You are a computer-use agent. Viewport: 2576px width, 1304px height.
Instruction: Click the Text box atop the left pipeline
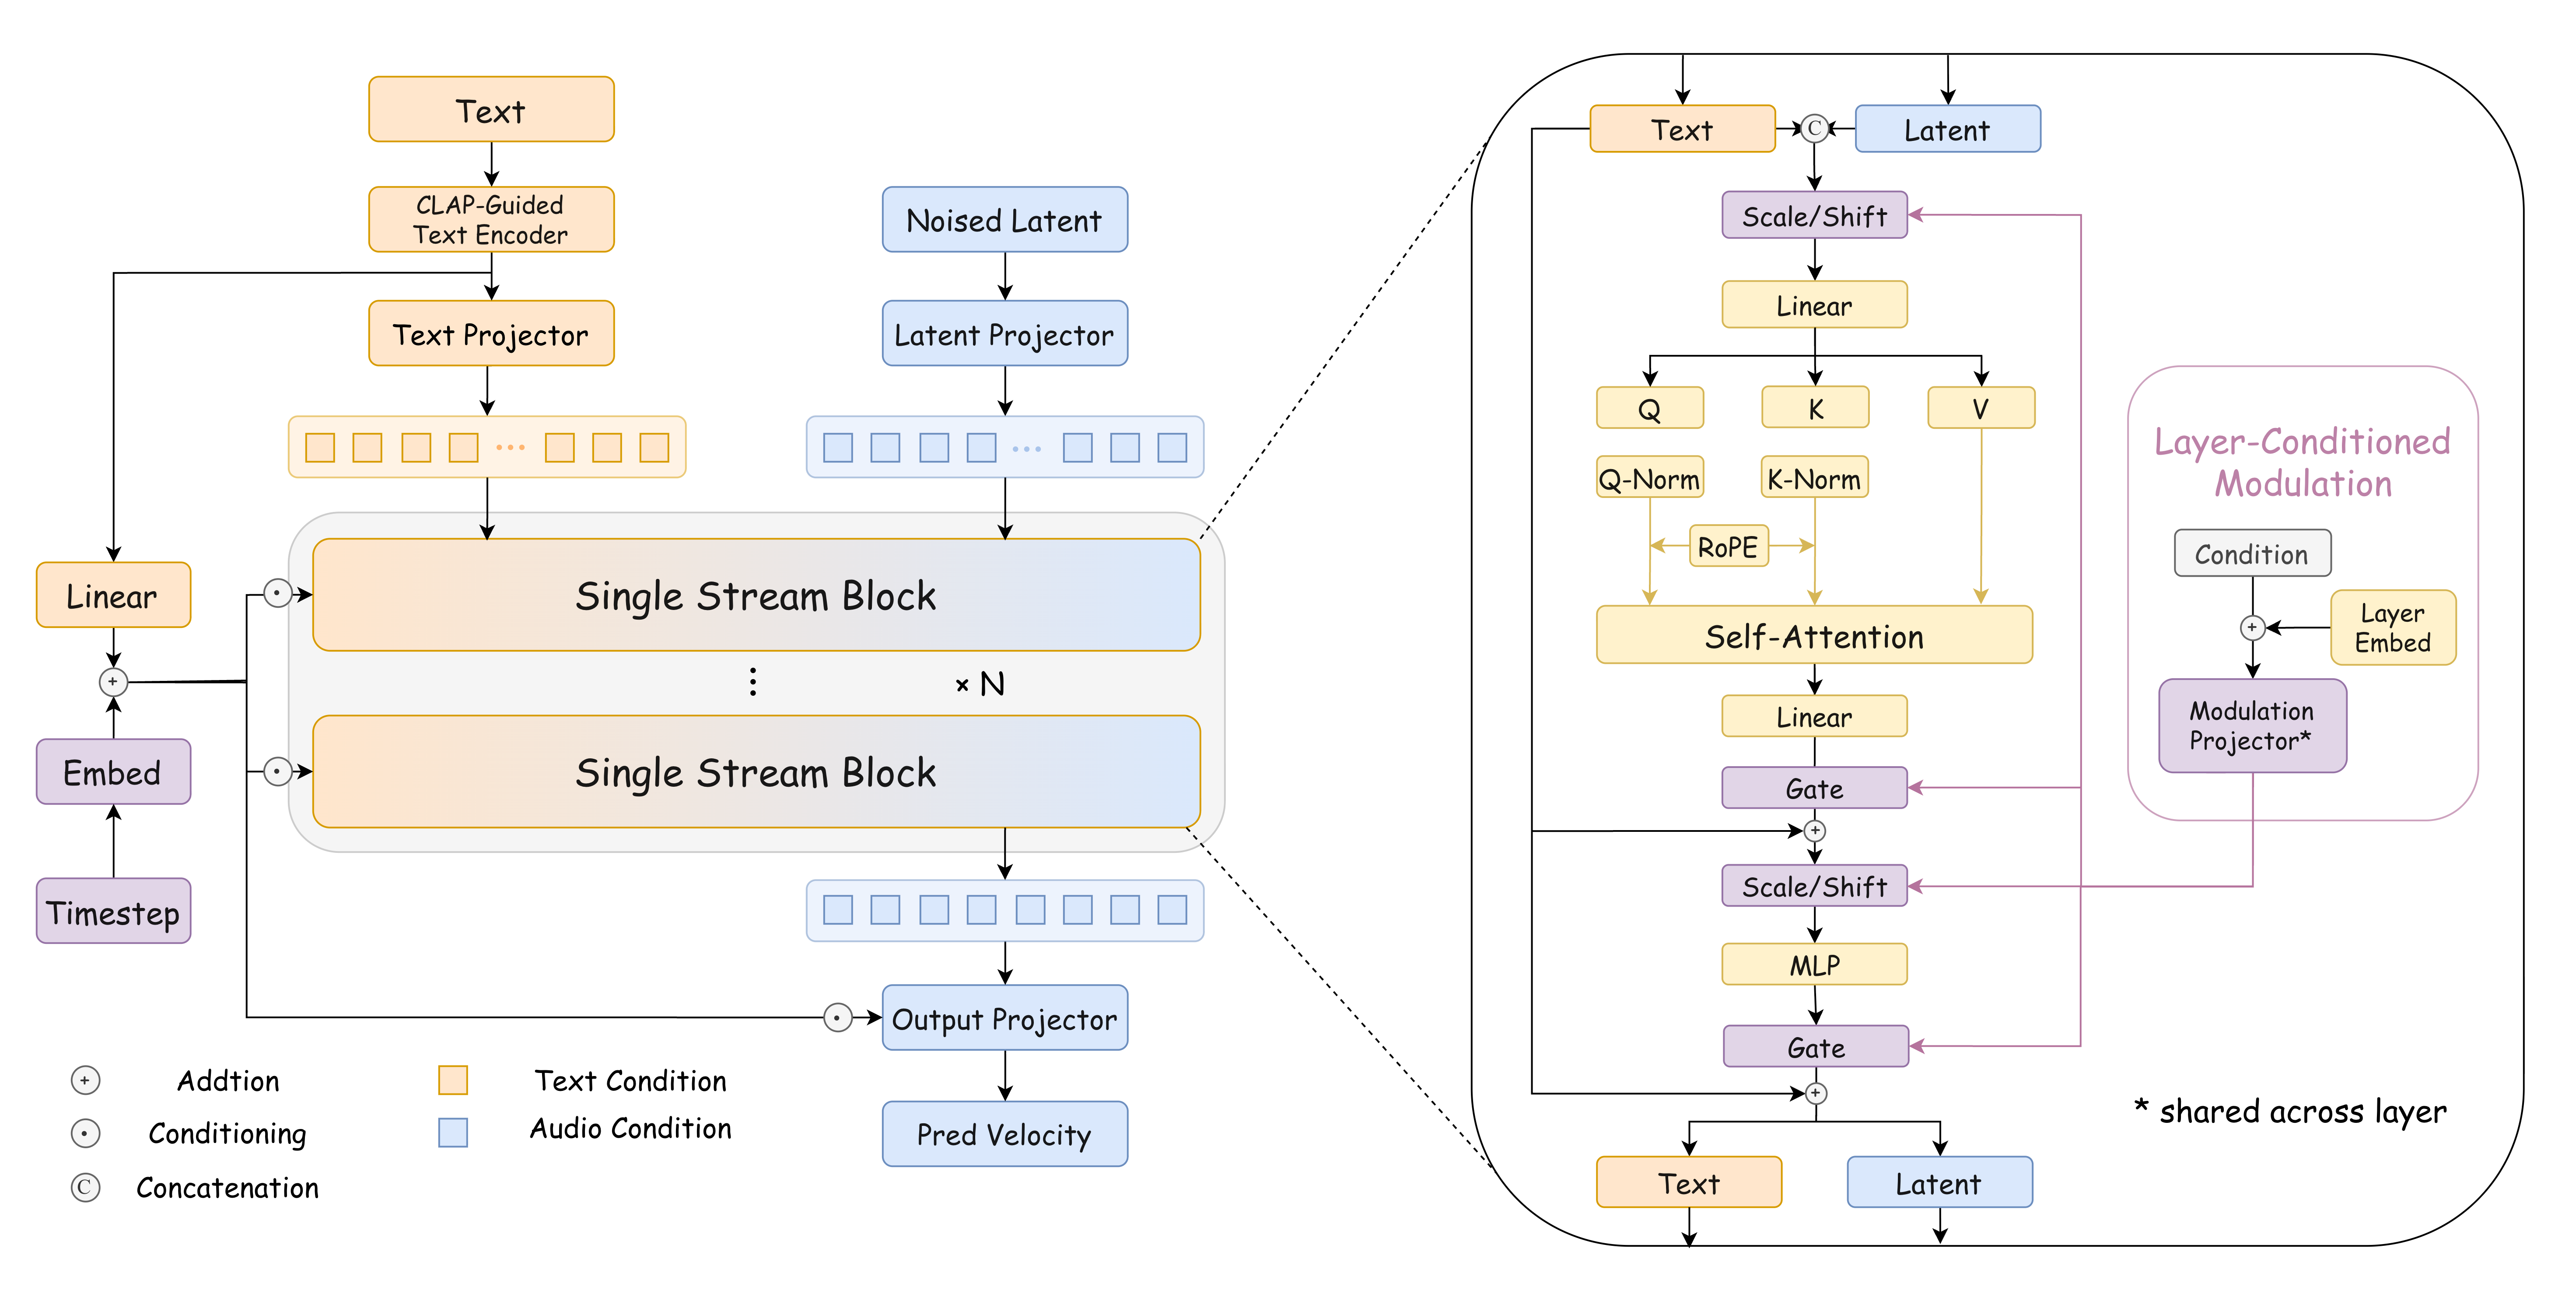click(491, 109)
